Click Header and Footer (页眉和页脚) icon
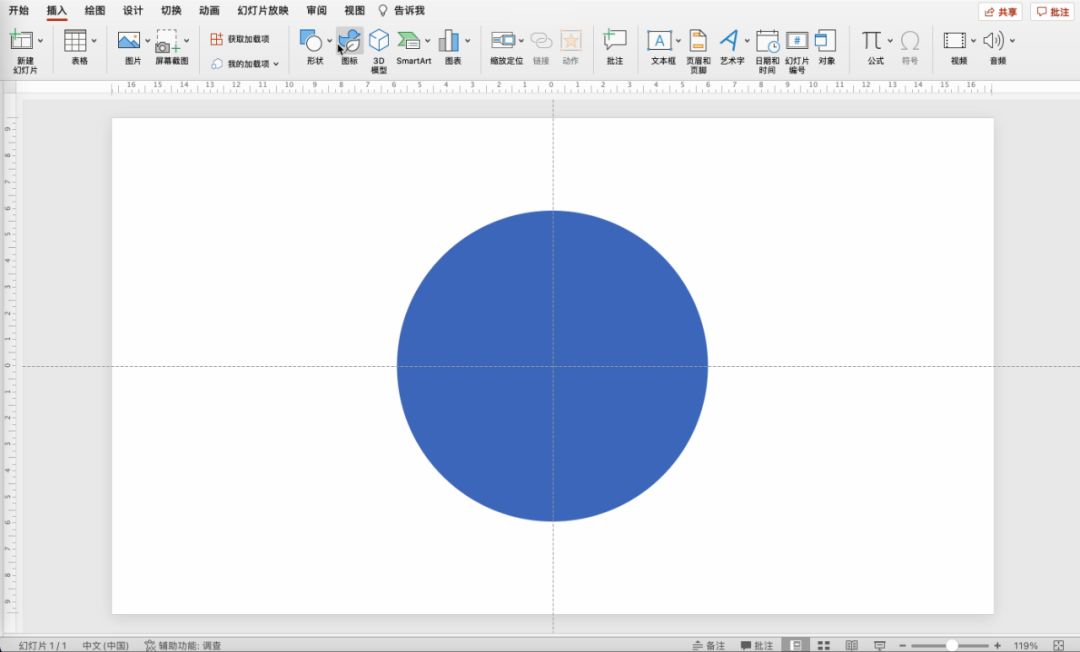Screen dimensions: 1080x652 coord(698,41)
